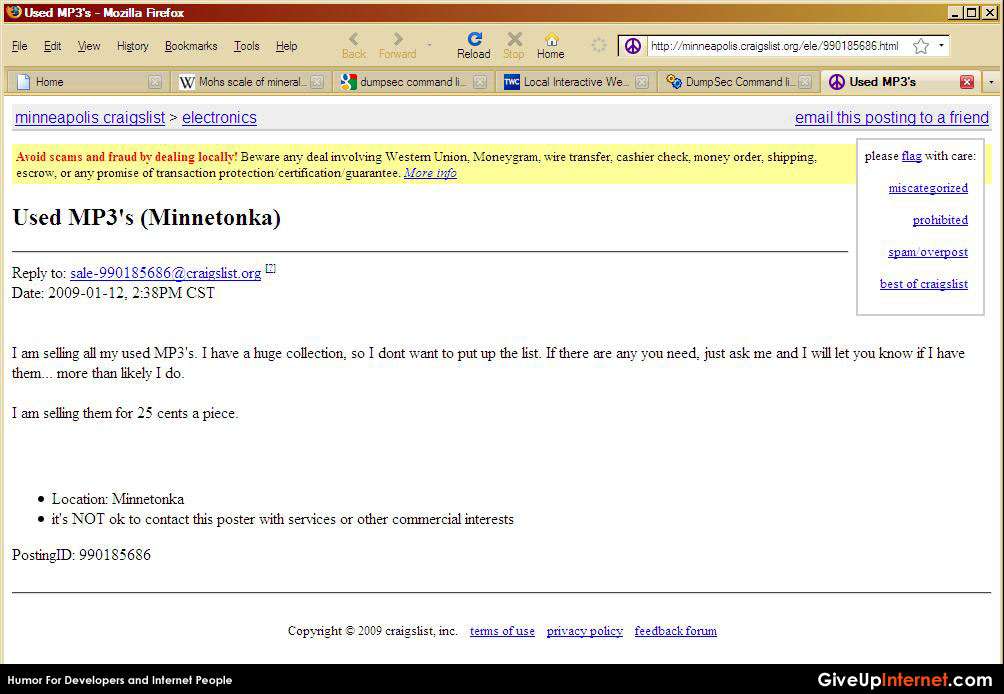This screenshot has width=1004, height=694.
Task: Bookmark this page with the star icon
Action: pyautogui.click(x=921, y=46)
